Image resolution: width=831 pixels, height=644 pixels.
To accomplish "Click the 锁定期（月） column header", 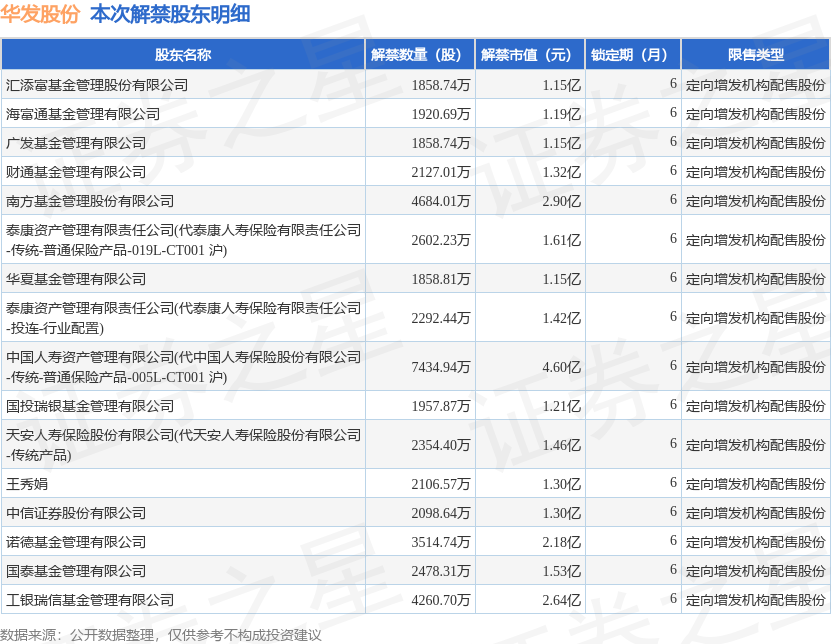I will tap(633, 55).
